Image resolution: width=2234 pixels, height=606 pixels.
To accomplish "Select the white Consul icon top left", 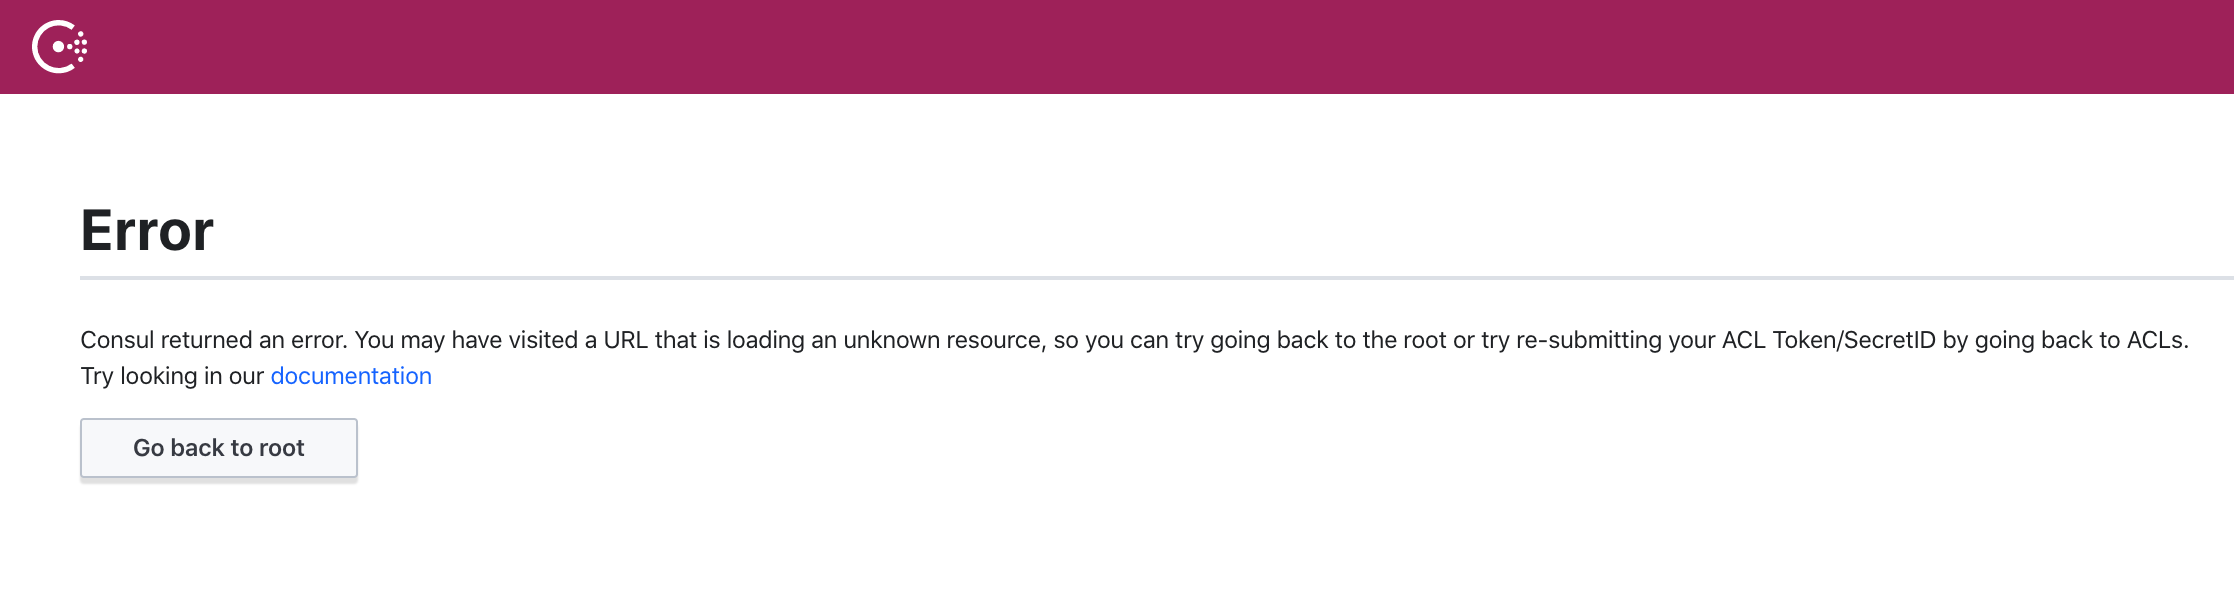I will point(62,45).
